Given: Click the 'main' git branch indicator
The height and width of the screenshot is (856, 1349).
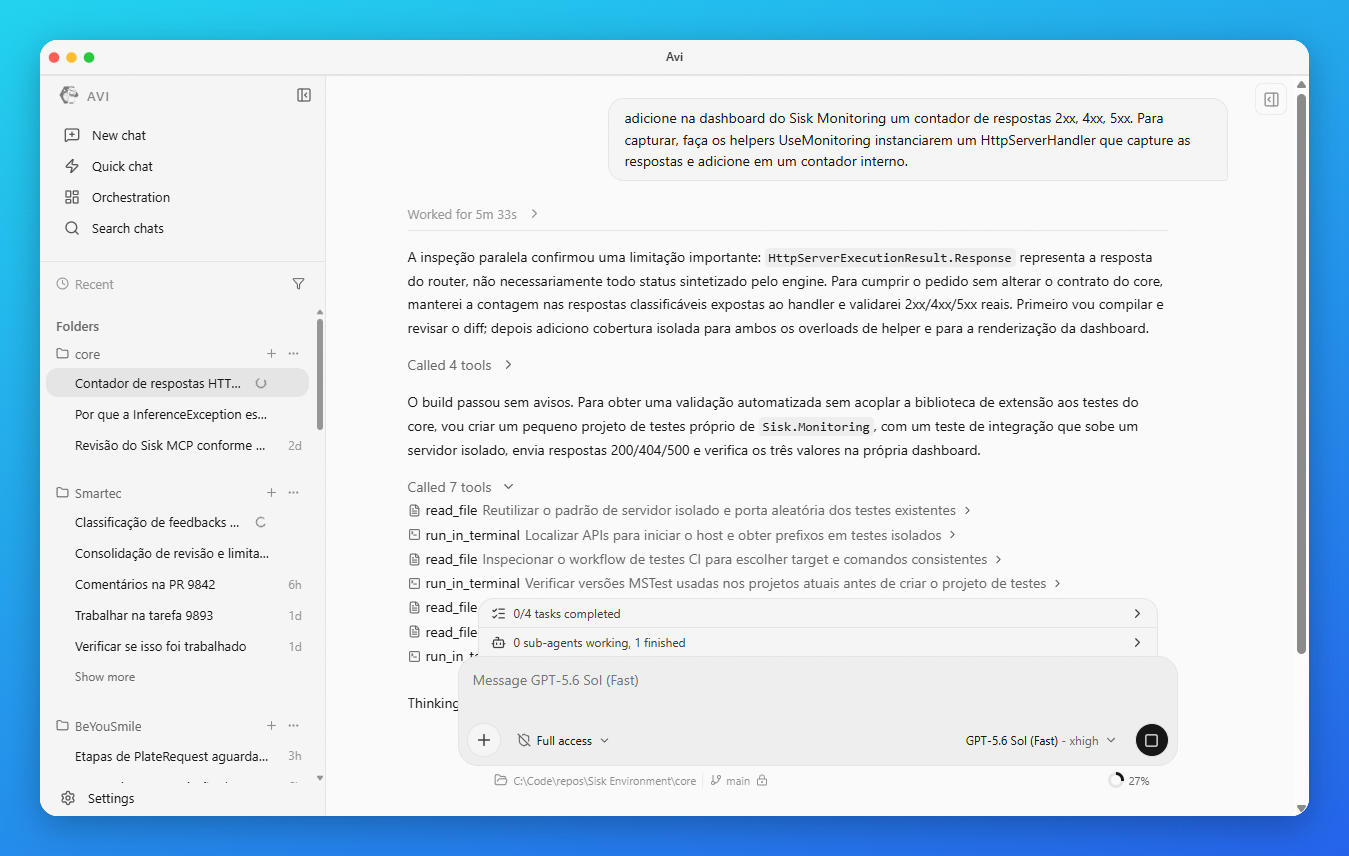Looking at the screenshot, I should point(730,781).
